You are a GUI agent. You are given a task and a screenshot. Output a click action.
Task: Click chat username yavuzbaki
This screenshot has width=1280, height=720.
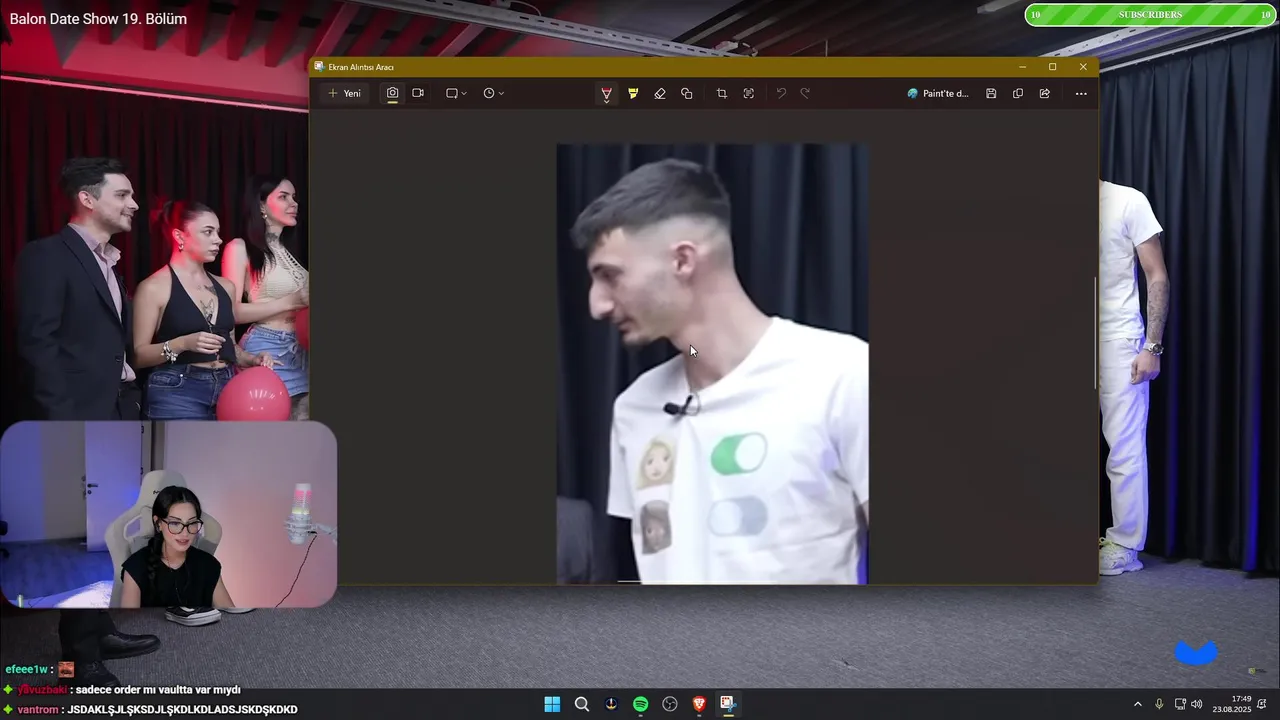42,690
